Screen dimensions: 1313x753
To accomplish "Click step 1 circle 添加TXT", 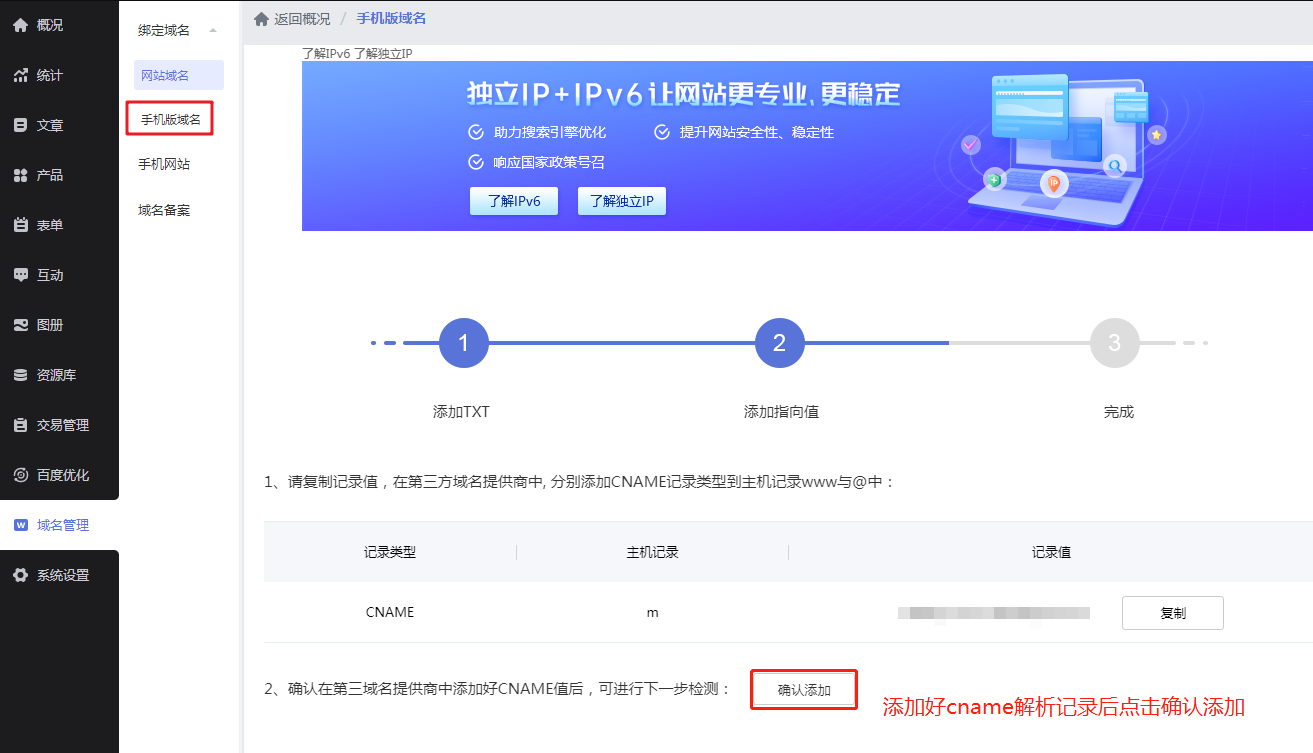I will coord(463,343).
